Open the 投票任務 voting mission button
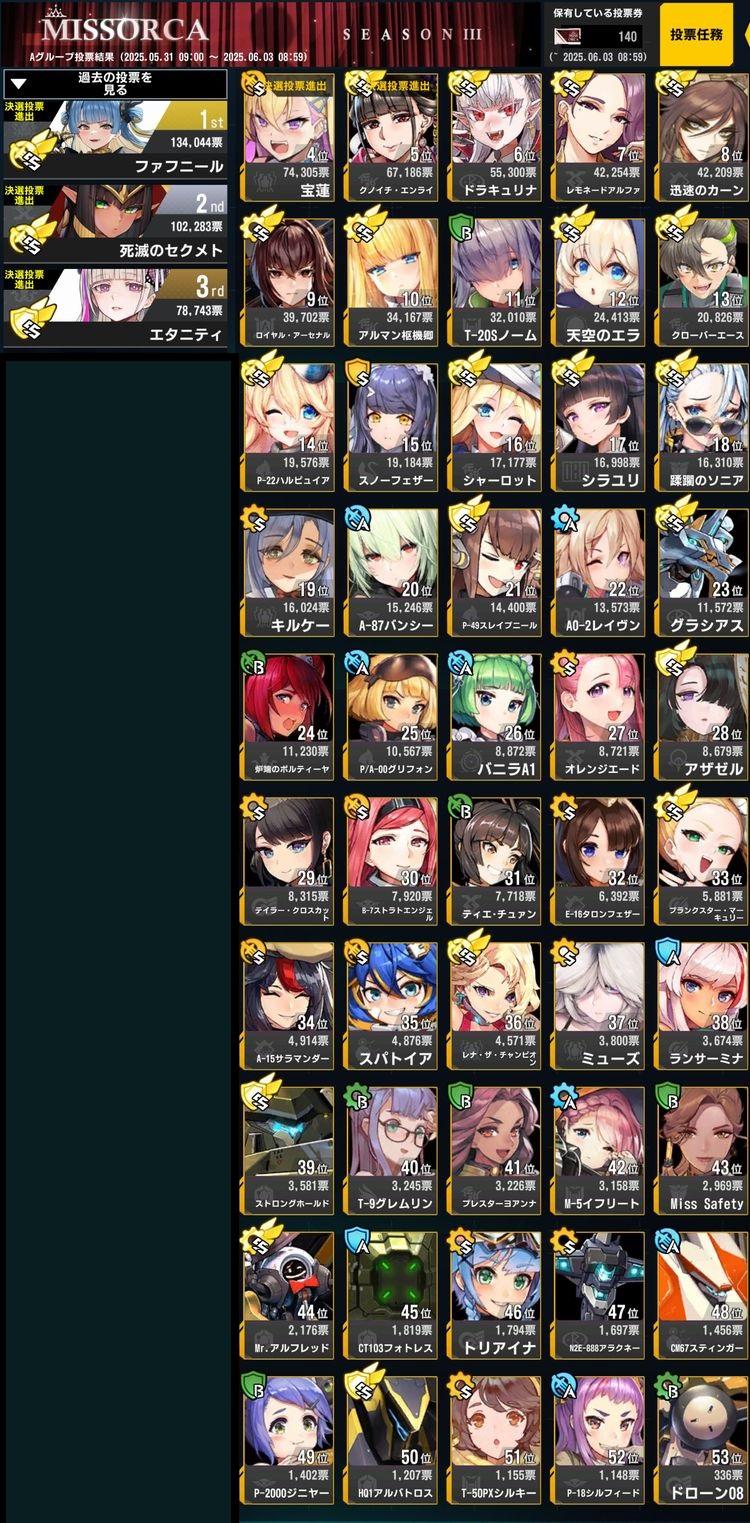Viewport: 750px width, 1523px height. 704,34
